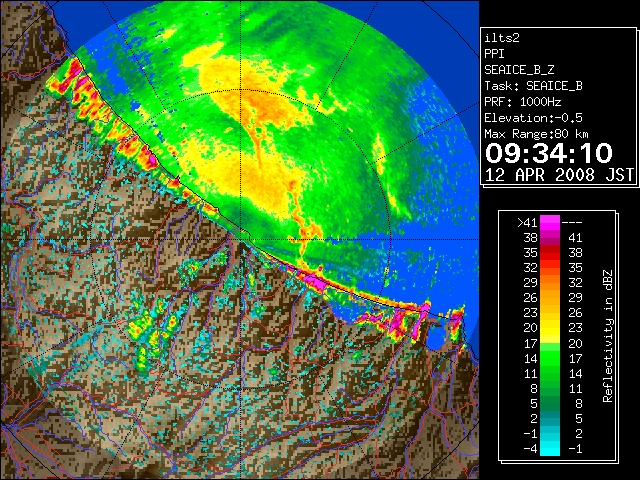640x480 pixels.
Task: Pick the dark green swatch in the 5/8 row
Action: point(550,403)
